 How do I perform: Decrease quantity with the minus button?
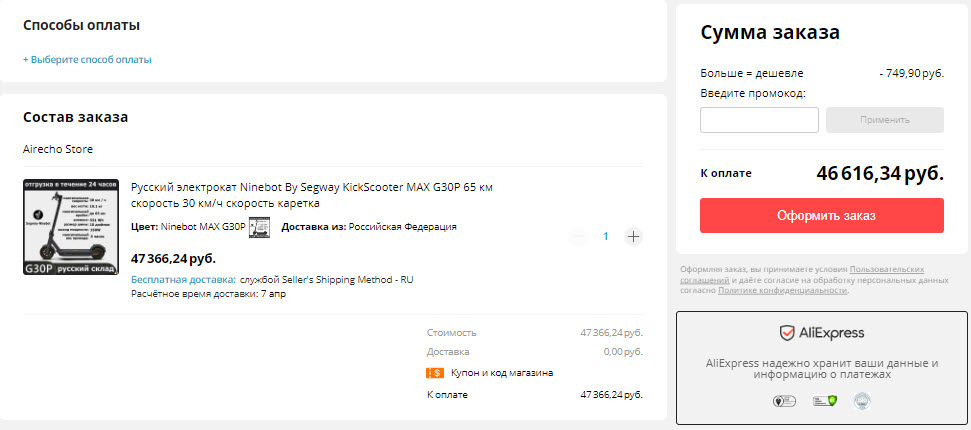[x=578, y=237]
